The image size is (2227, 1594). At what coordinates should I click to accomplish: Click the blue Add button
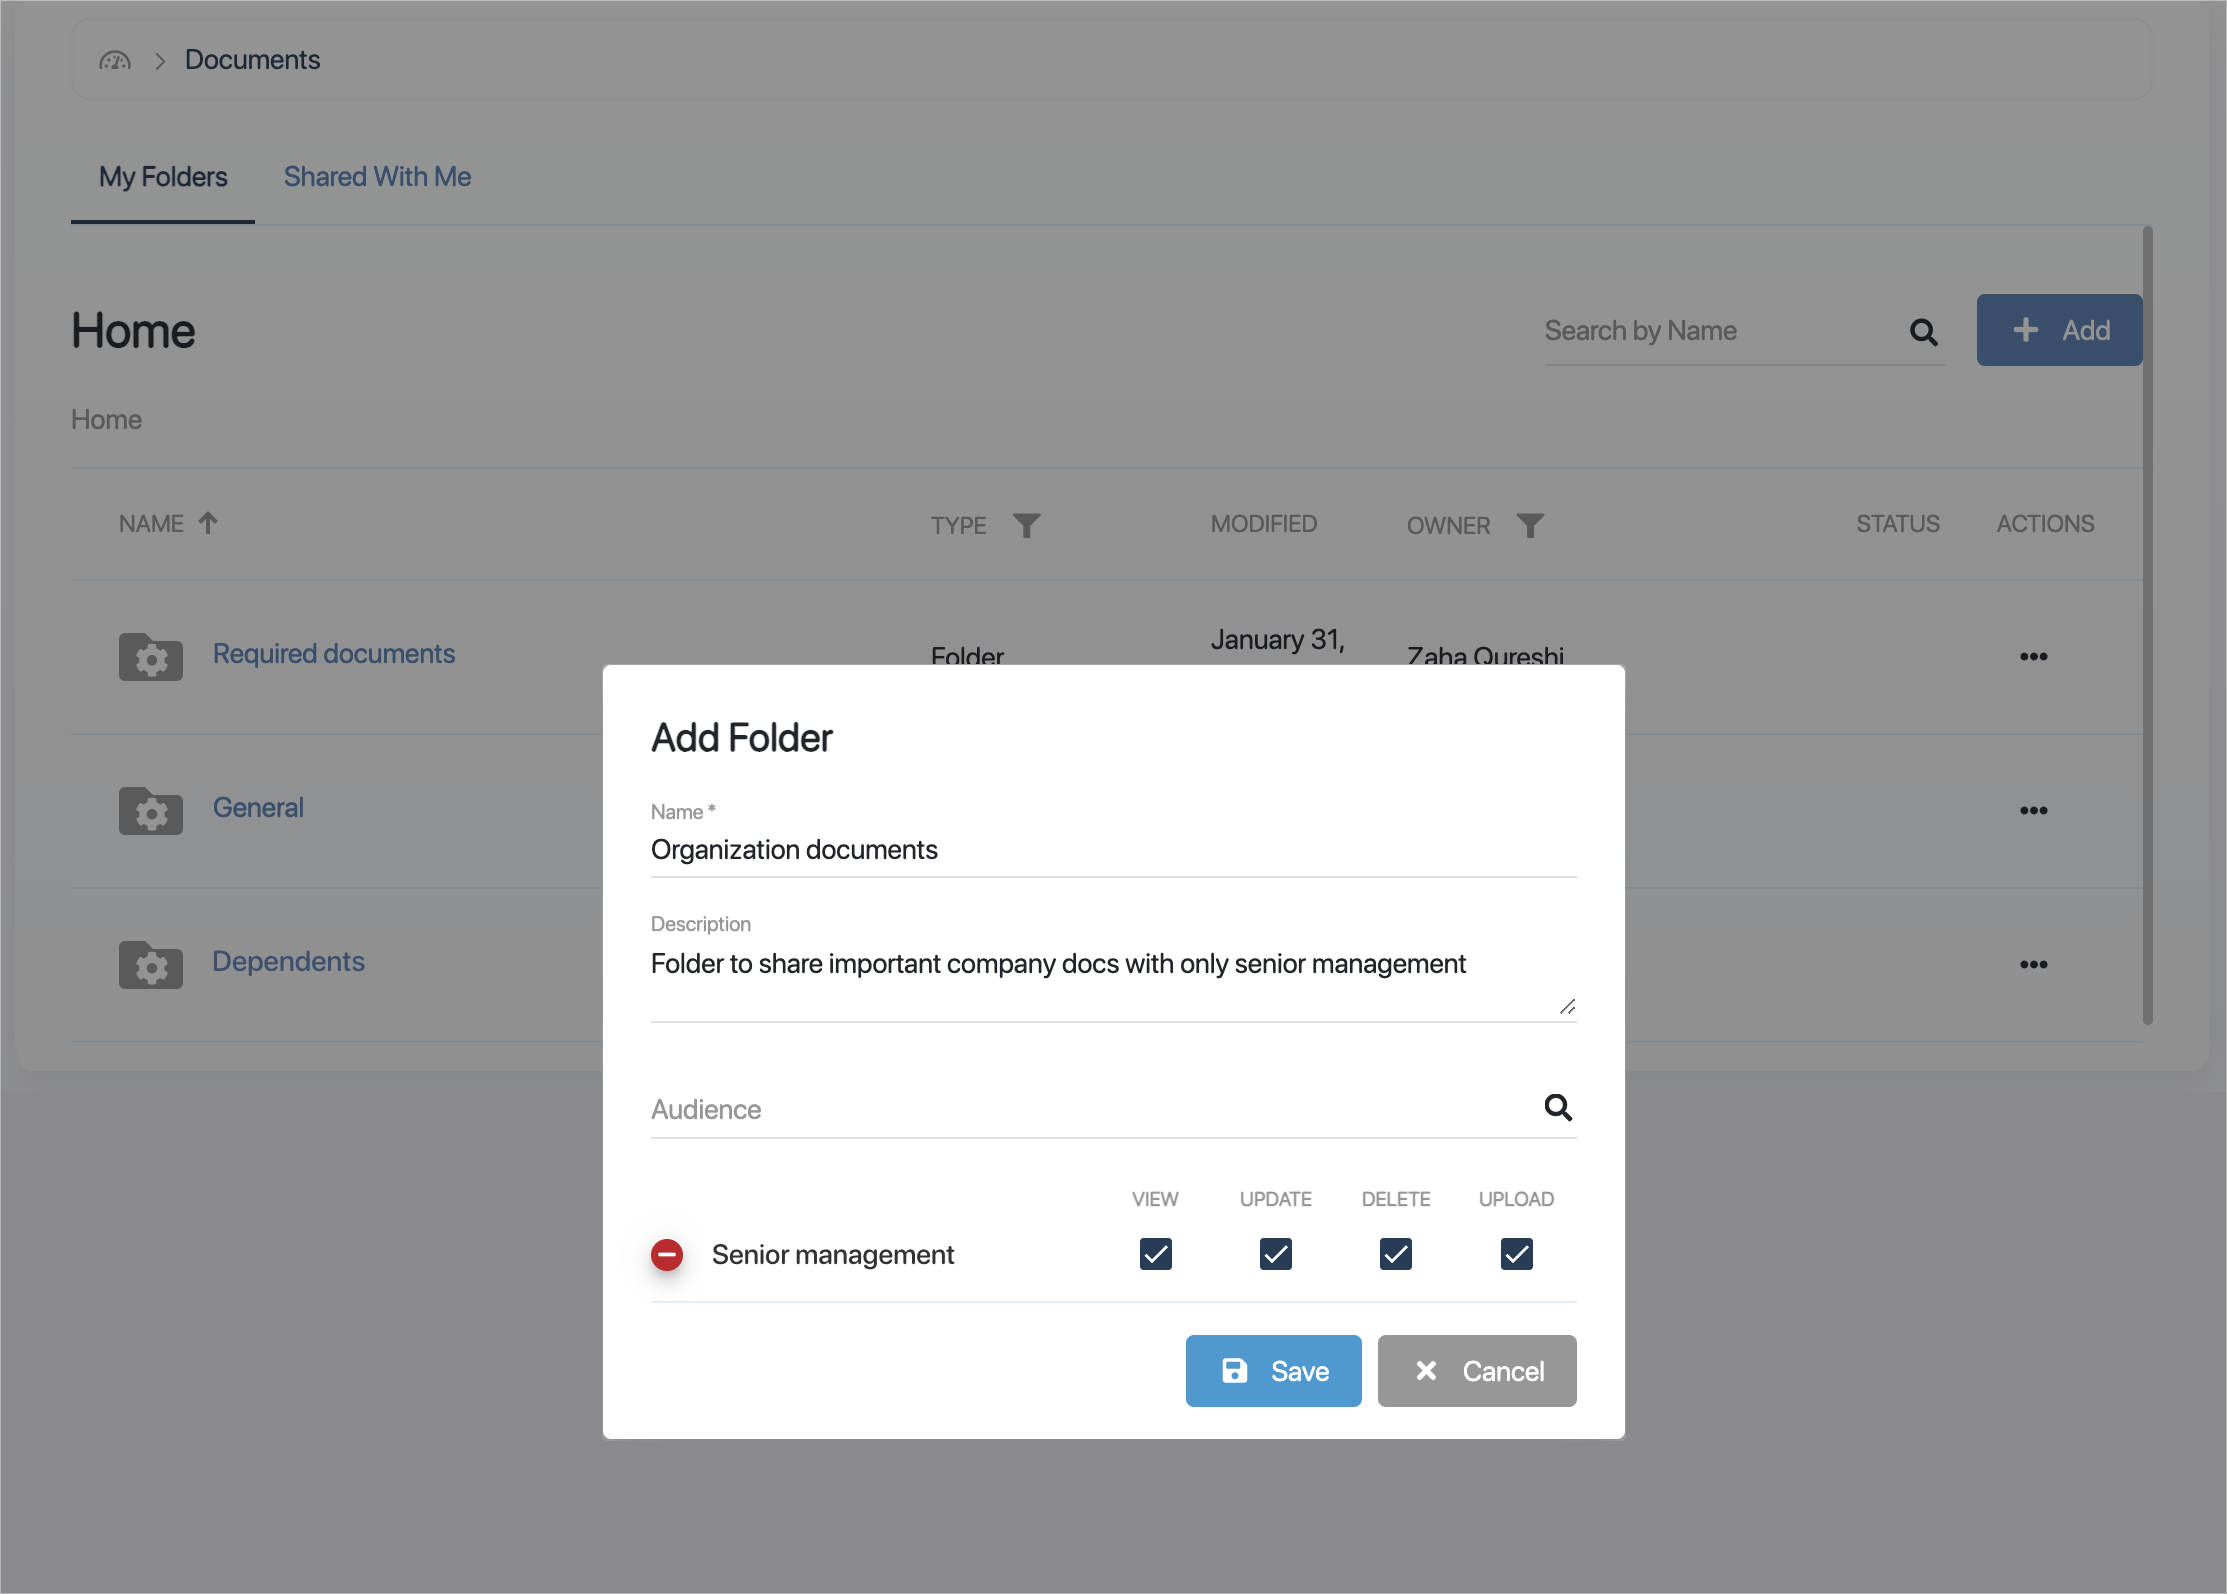[2059, 330]
